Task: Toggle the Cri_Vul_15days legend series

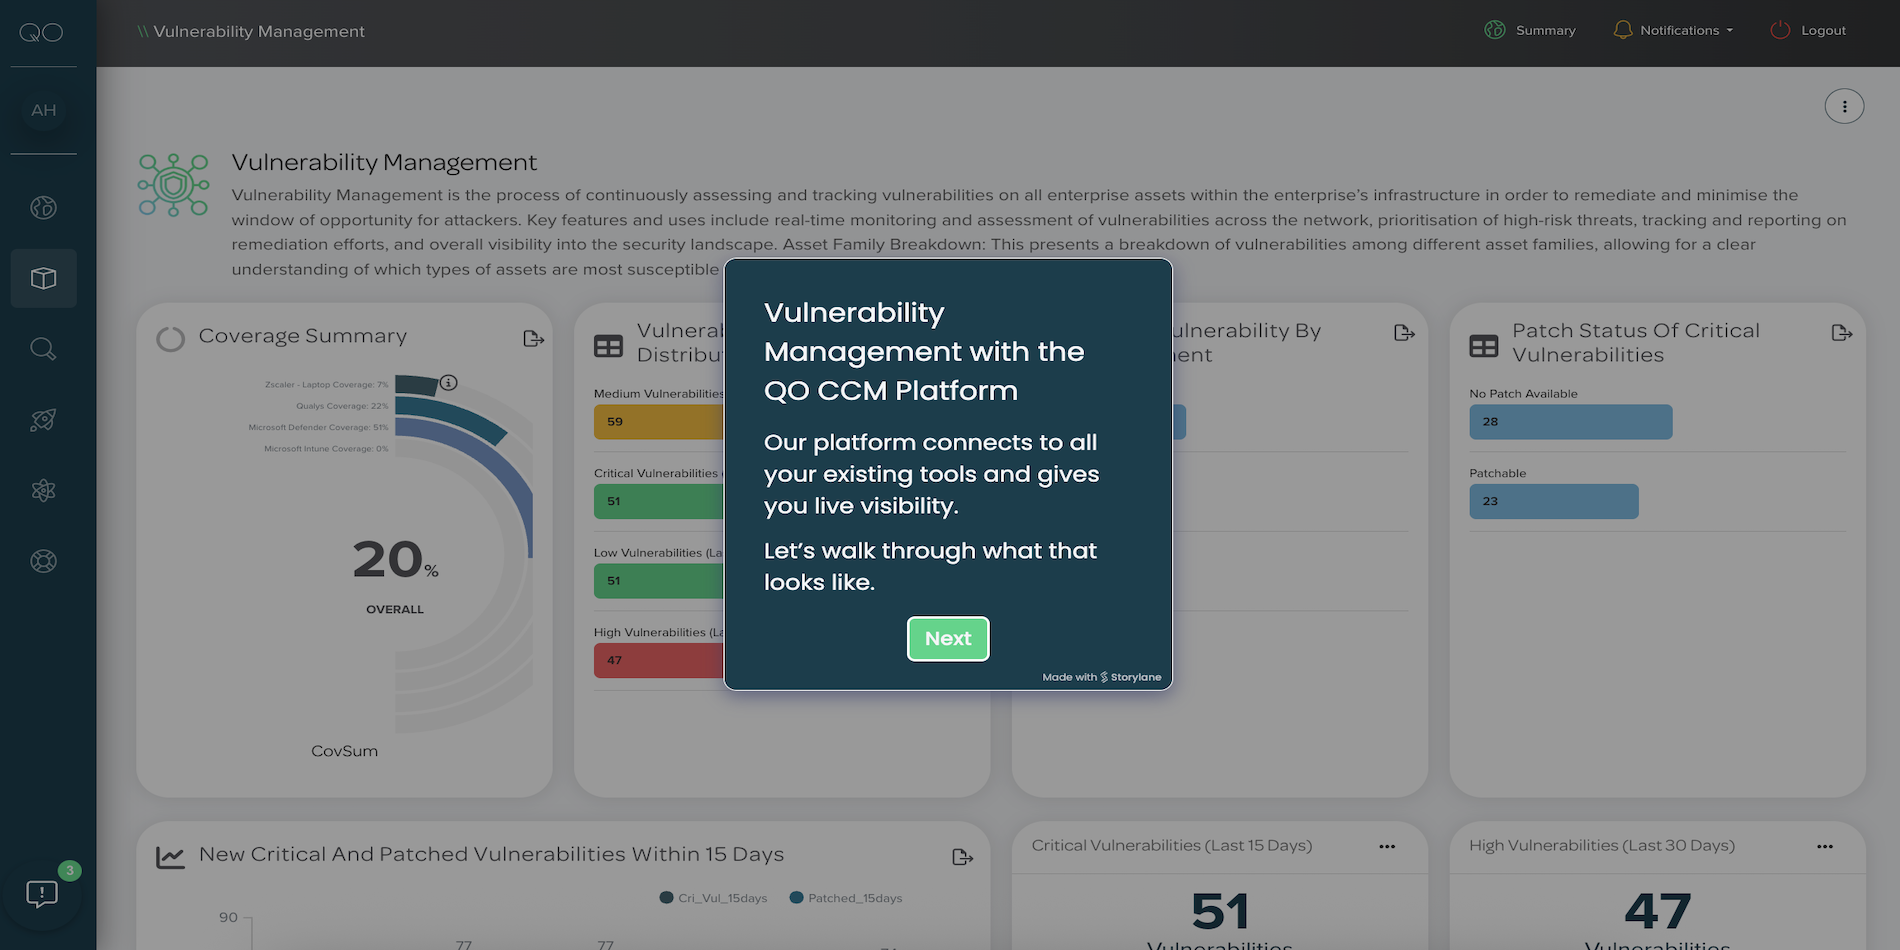Action: click(713, 898)
